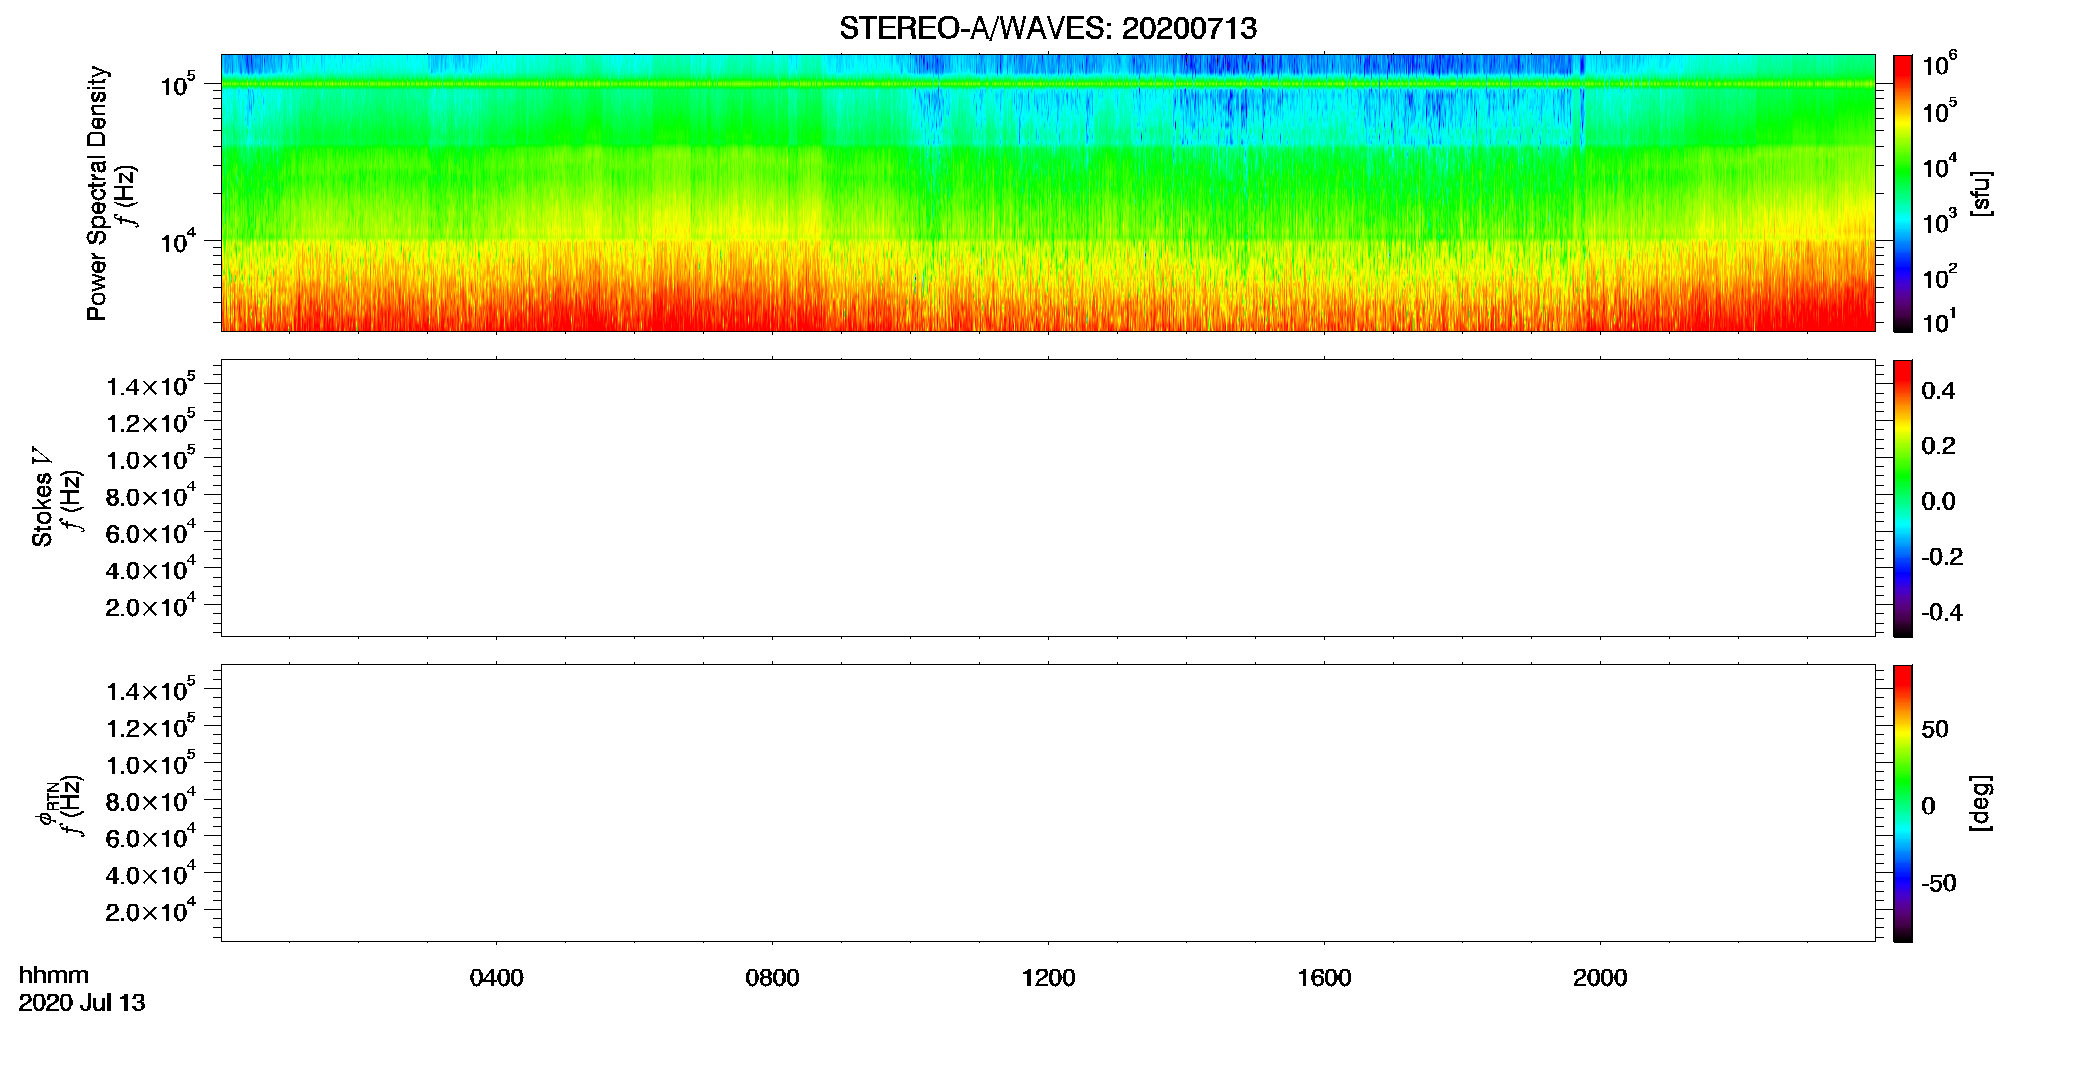Click the hhmm axis label
Image resolution: width=2096 pixels, height=1080 pixels.
pyautogui.click(x=54, y=975)
